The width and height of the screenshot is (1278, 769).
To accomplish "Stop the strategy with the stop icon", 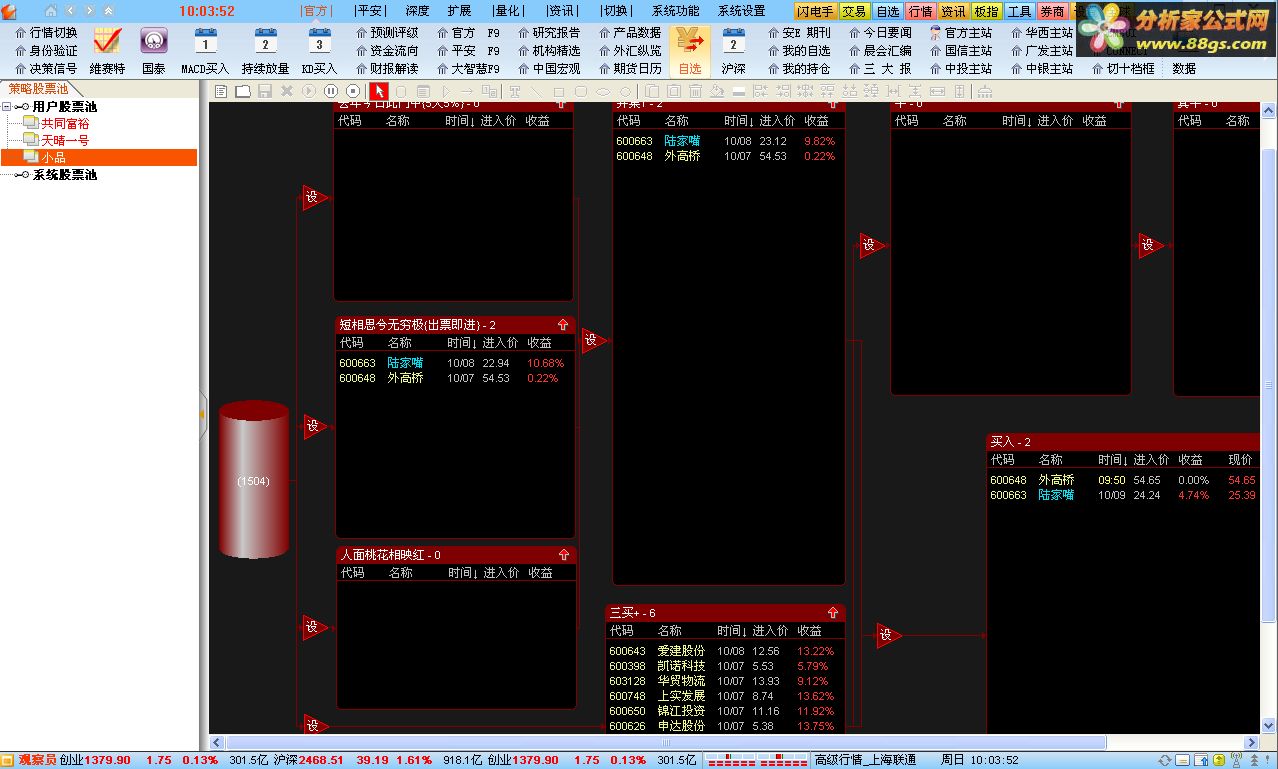I will (353, 91).
